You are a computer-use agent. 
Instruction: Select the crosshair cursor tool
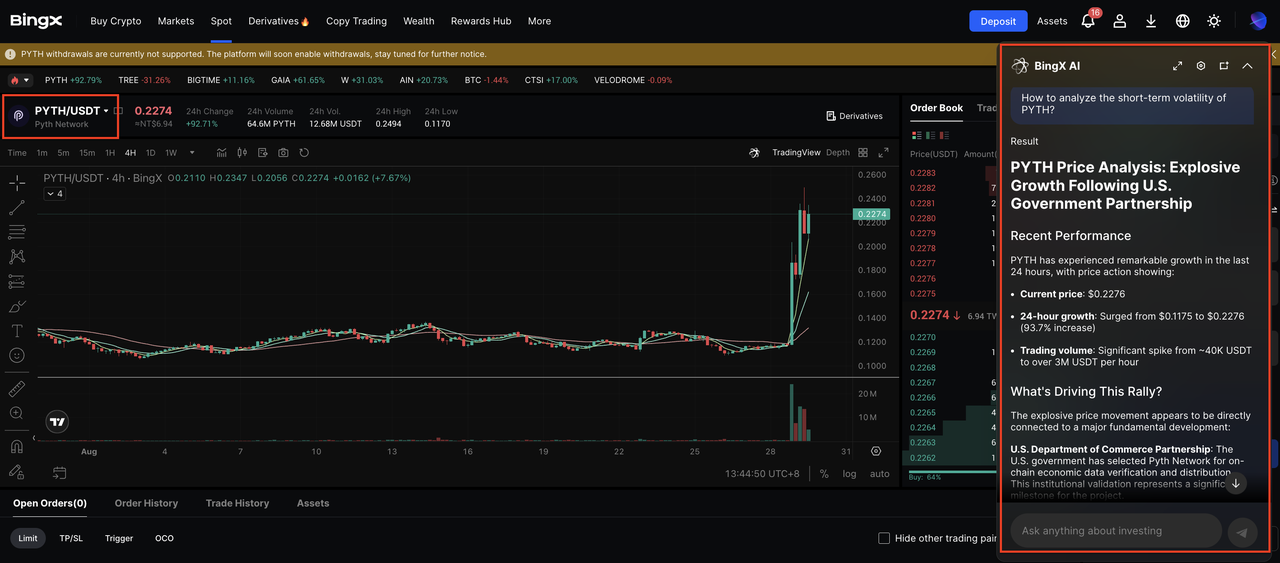point(17,183)
